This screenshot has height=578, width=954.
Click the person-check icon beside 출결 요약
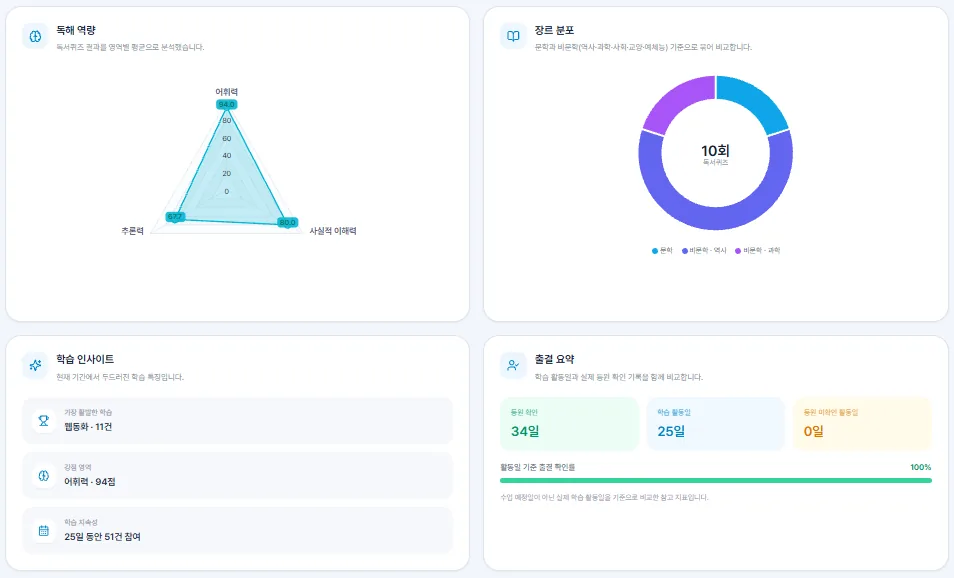tap(513, 366)
